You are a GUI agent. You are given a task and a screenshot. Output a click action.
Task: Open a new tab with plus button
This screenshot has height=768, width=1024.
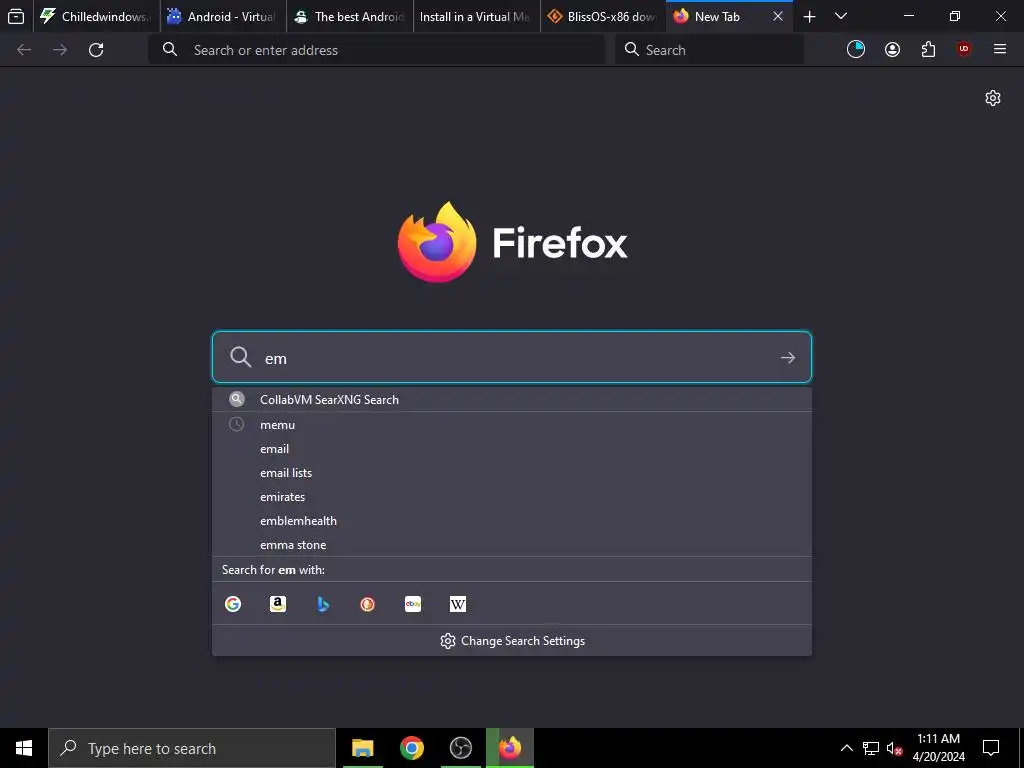pos(809,16)
